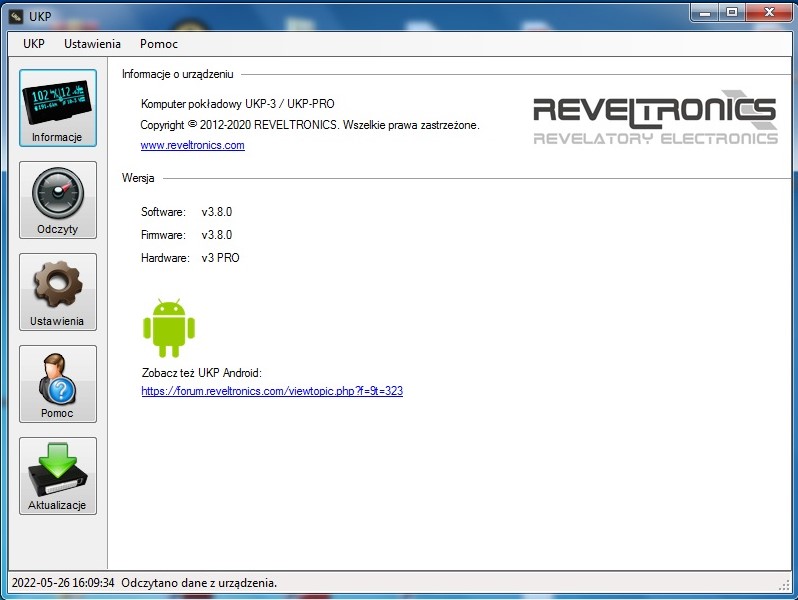Open the Pomoc sidebar section with the help icon
Screen dimensions: 798x600
(x=58, y=384)
